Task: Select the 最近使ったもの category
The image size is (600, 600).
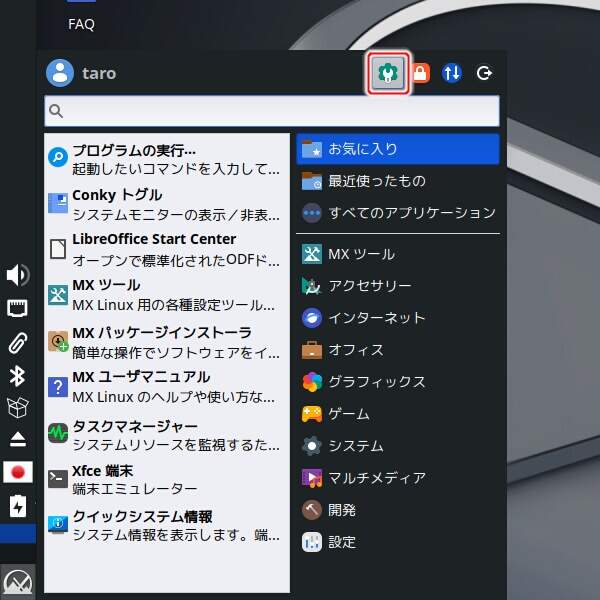Action: click(x=398, y=181)
